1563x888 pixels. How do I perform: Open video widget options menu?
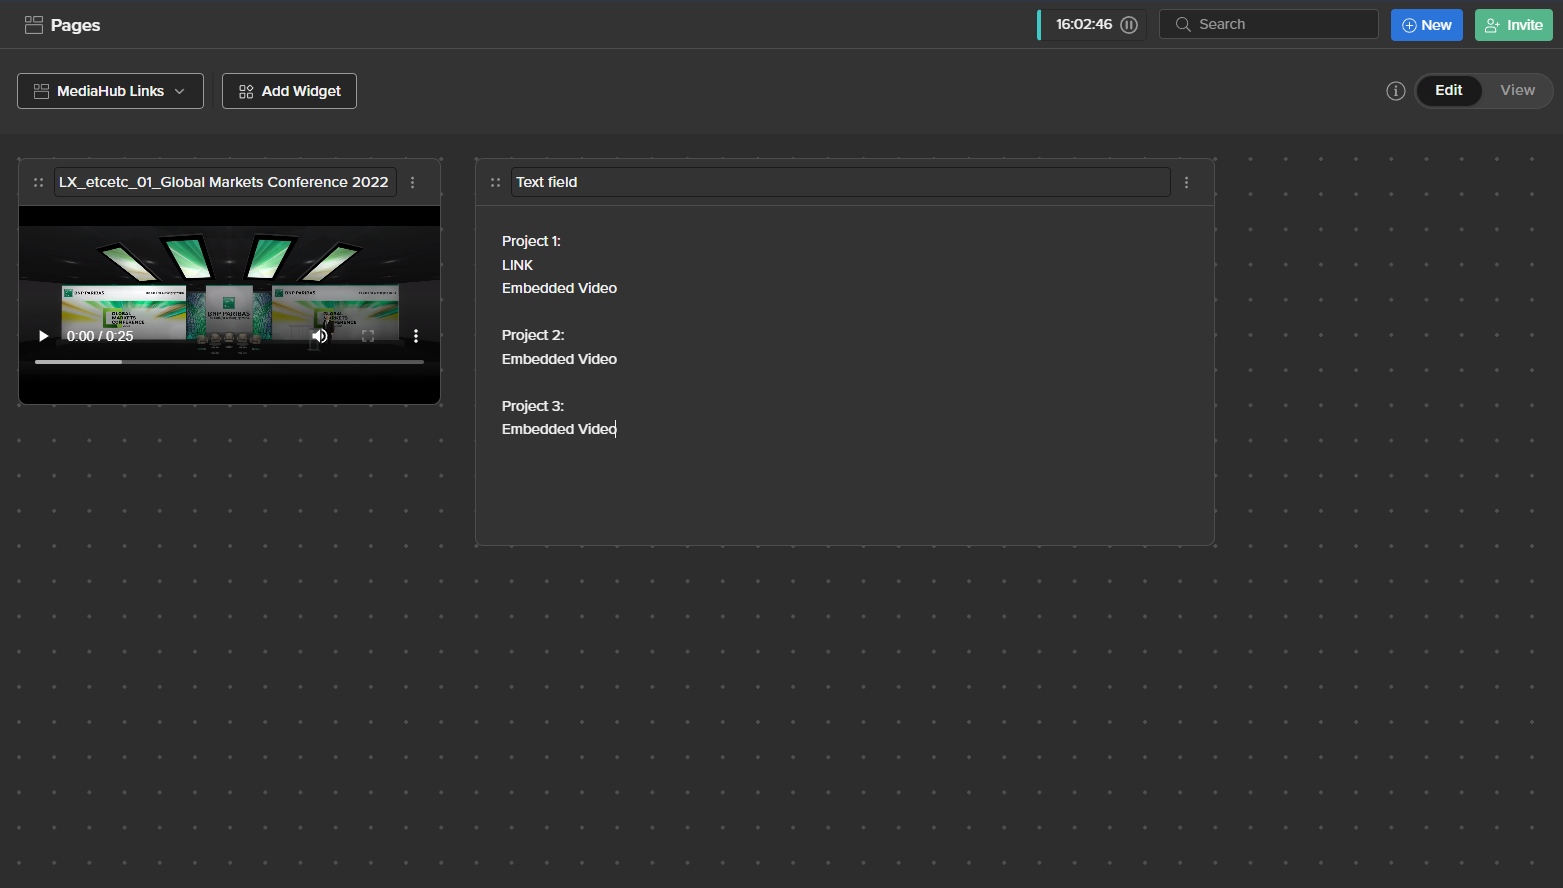click(x=412, y=182)
